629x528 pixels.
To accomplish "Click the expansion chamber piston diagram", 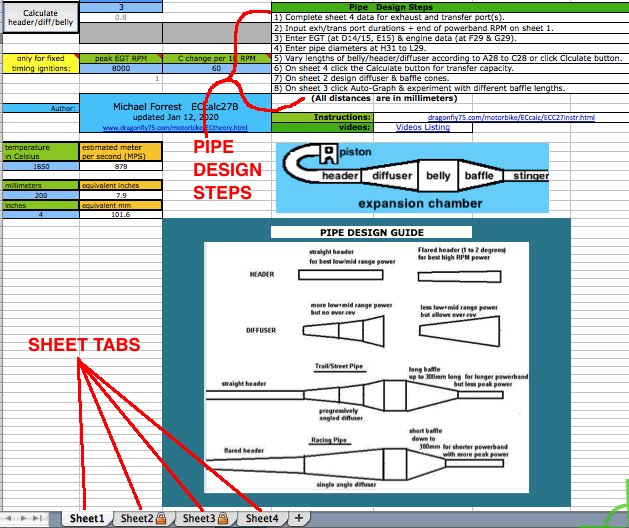I will [x=412, y=176].
